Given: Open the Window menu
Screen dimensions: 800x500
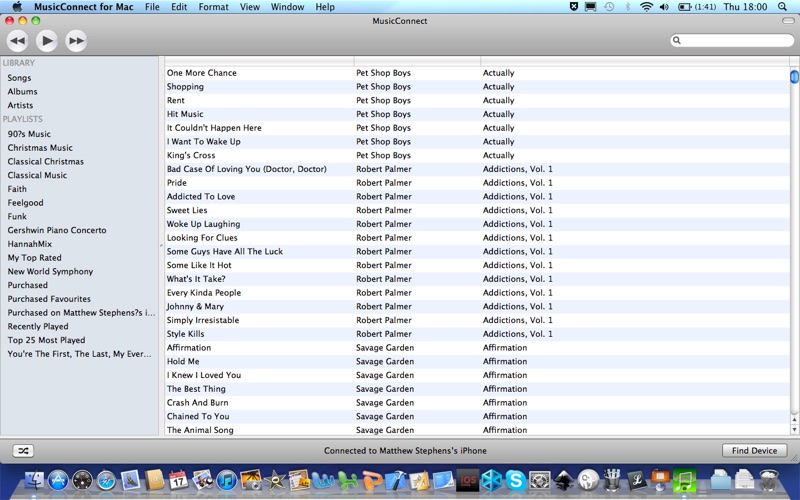Looking at the screenshot, I should pyautogui.click(x=287, y=7).
